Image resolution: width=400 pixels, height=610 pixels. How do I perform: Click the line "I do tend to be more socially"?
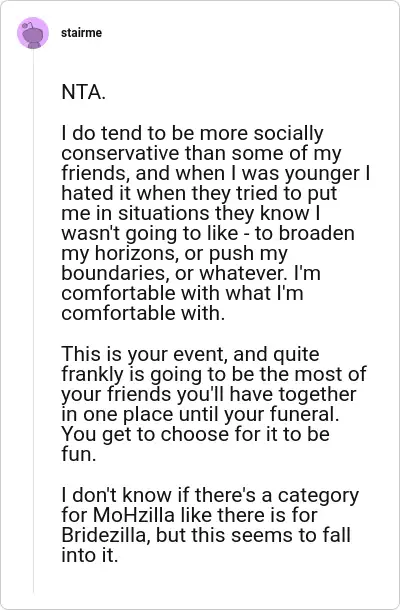[x=192, y=133]
